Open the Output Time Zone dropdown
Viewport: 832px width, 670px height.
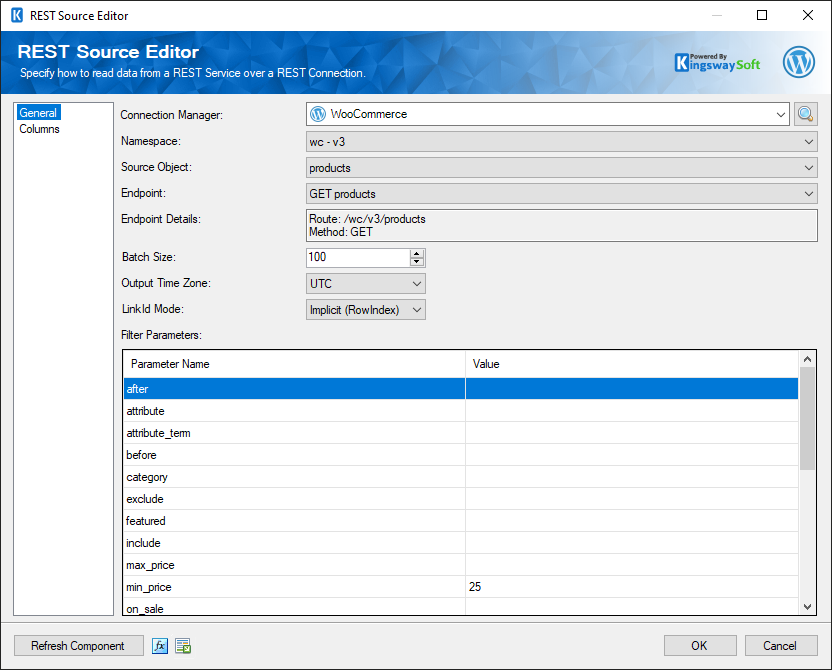(x=415, y=283)
